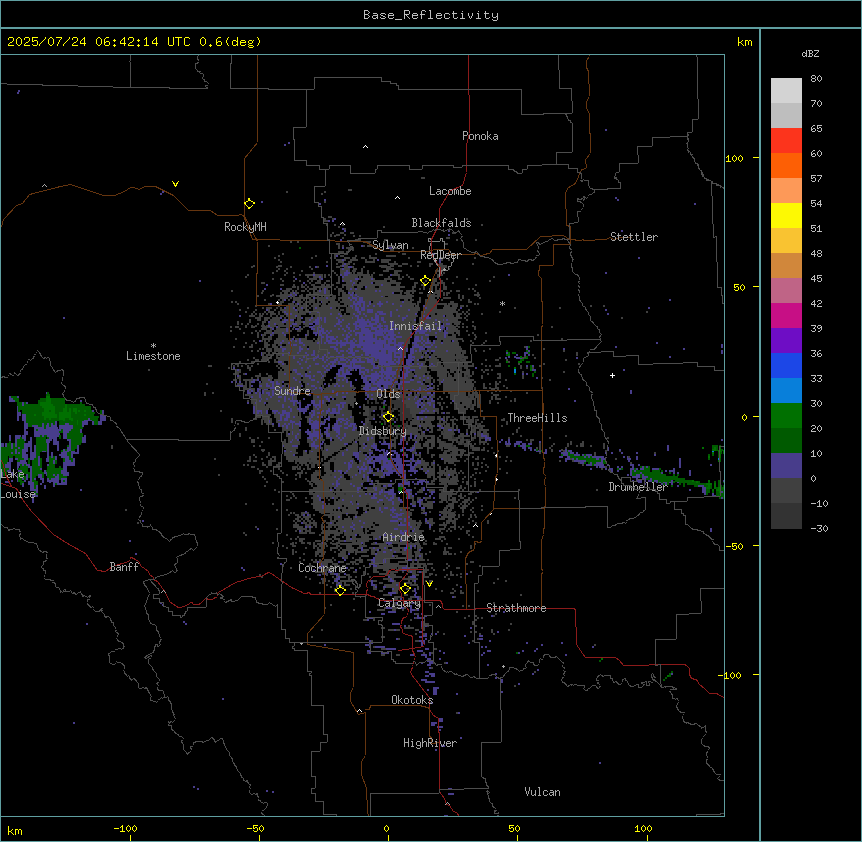The height and width of the screenshot is (842, 862).
Task: Select the yellow diamond marker below Cochrane
Action: (340, 591)
